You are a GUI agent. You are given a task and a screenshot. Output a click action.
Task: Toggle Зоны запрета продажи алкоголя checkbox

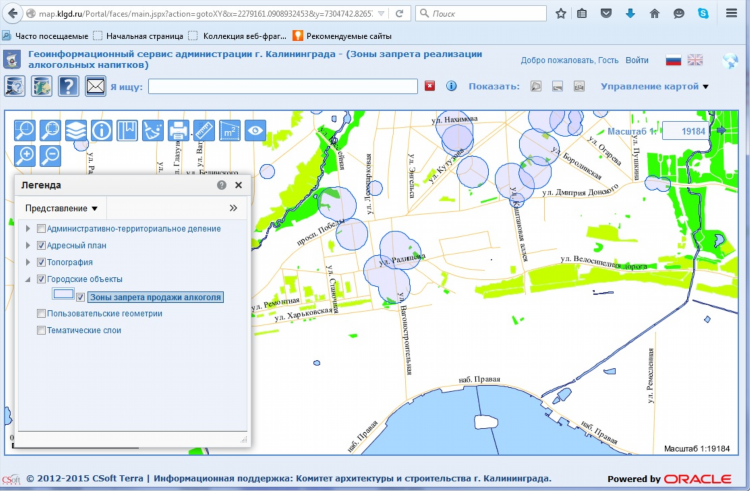[x=80, y=297]
